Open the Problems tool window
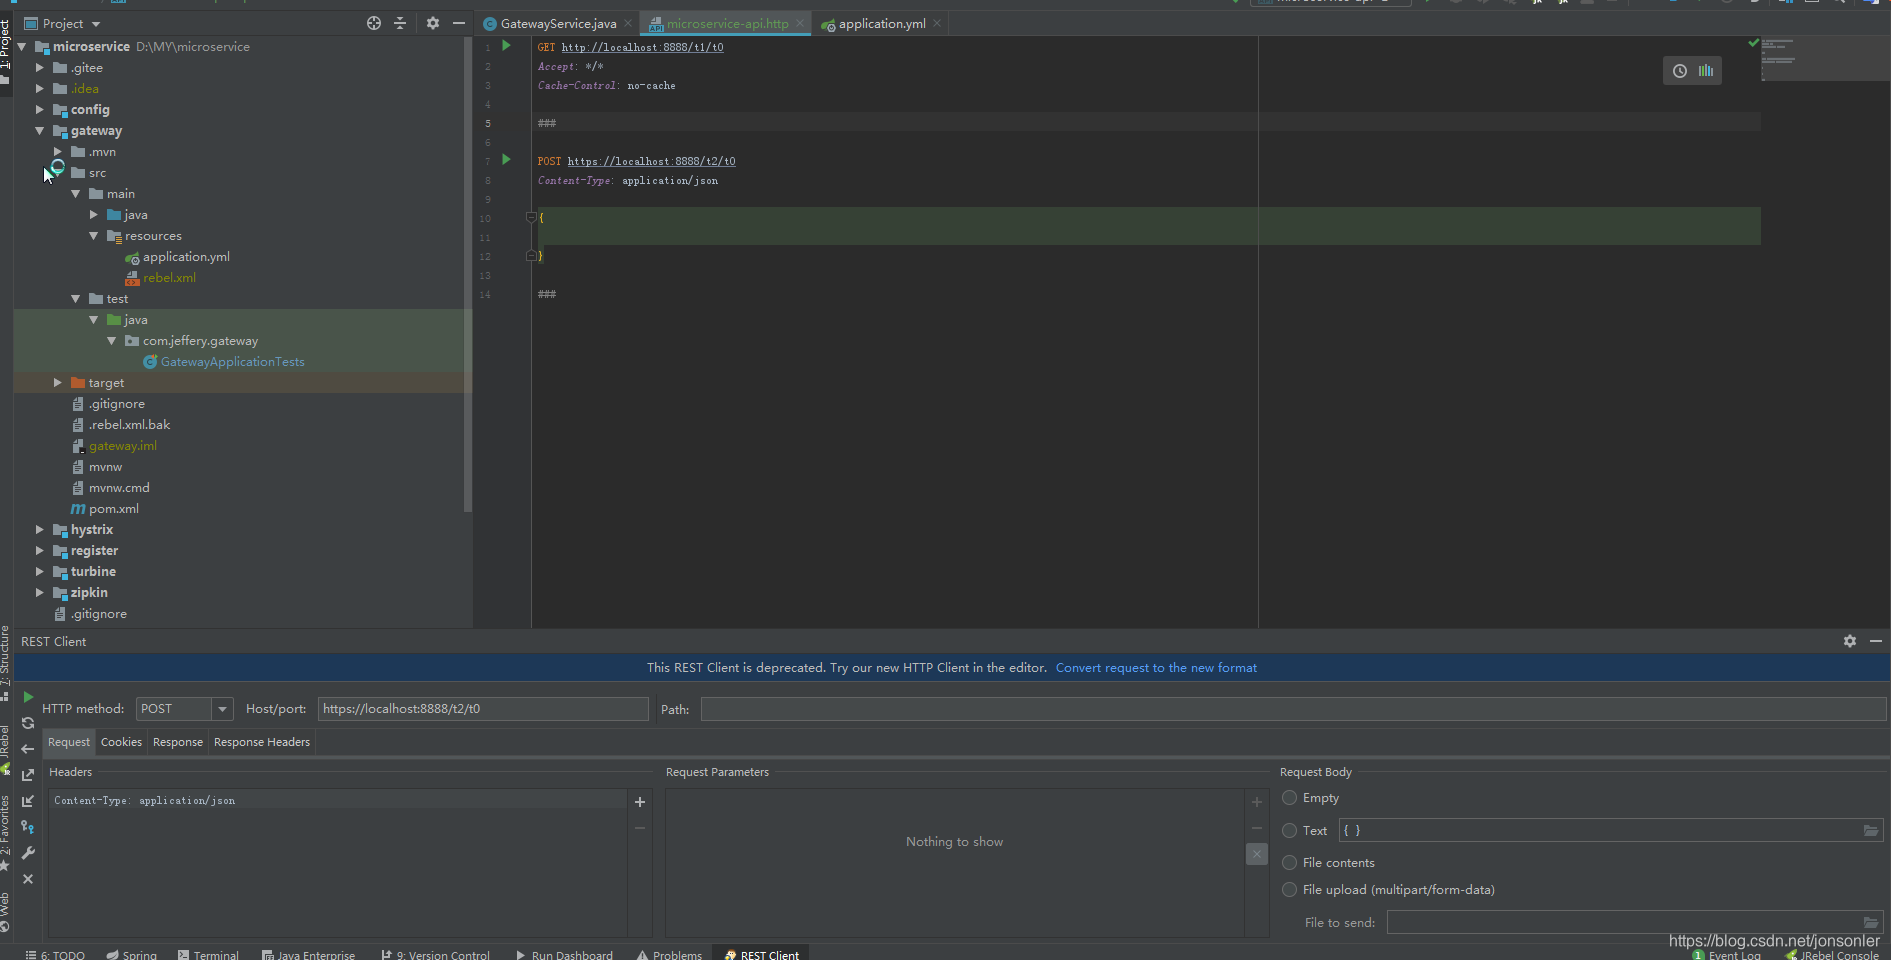1891x960 pixels. coord(669,955)
